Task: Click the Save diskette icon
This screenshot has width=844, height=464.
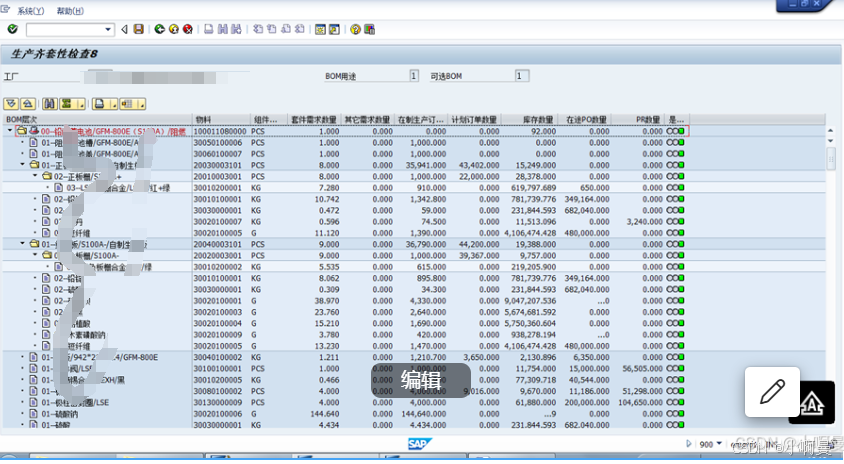Action: click(x=139, y=29)
